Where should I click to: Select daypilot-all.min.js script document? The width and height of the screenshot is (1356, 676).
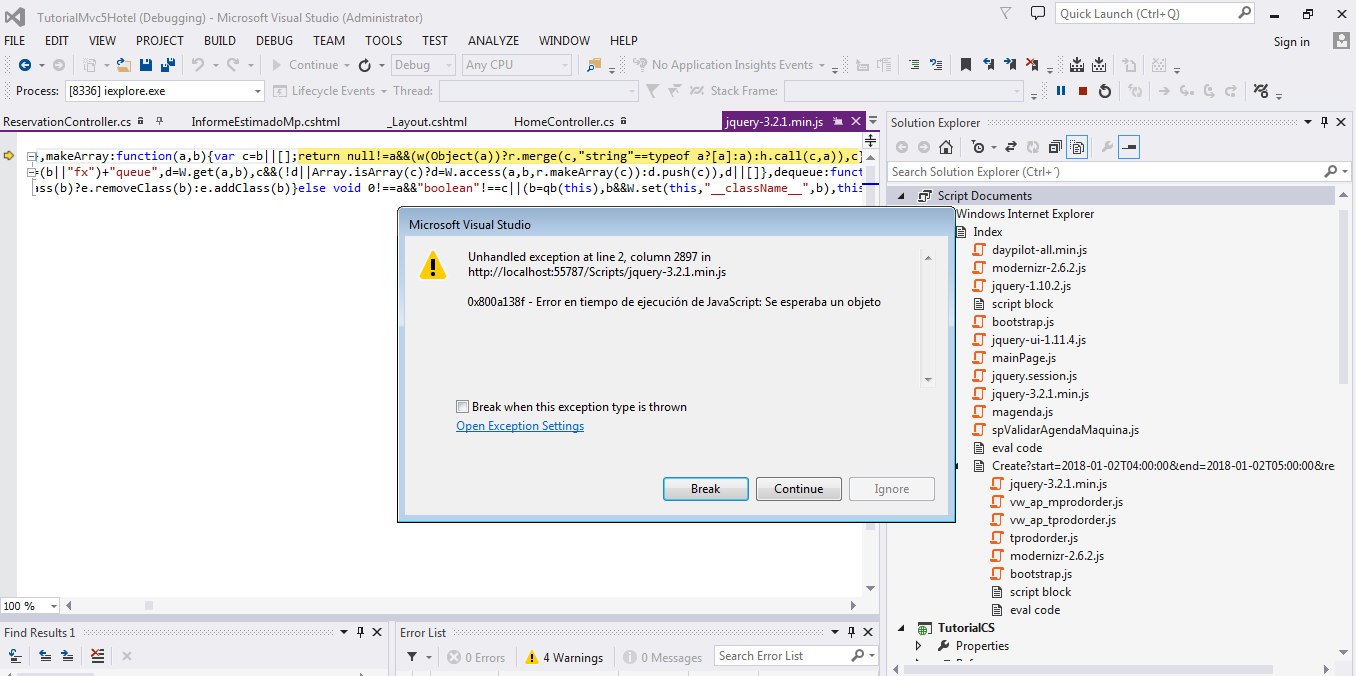click(x=1039, y=250)
